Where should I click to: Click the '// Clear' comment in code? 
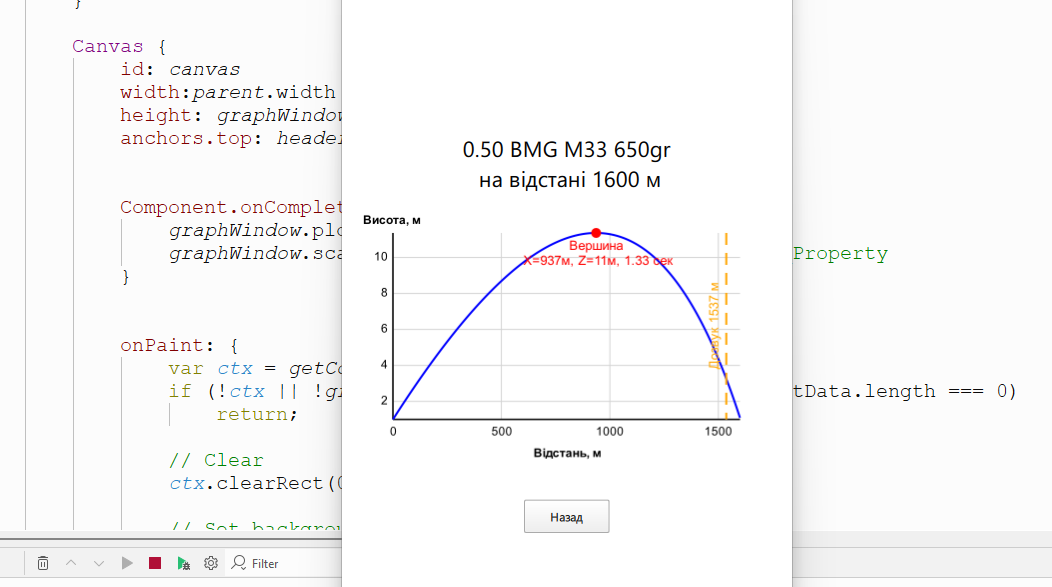[216, 460]
